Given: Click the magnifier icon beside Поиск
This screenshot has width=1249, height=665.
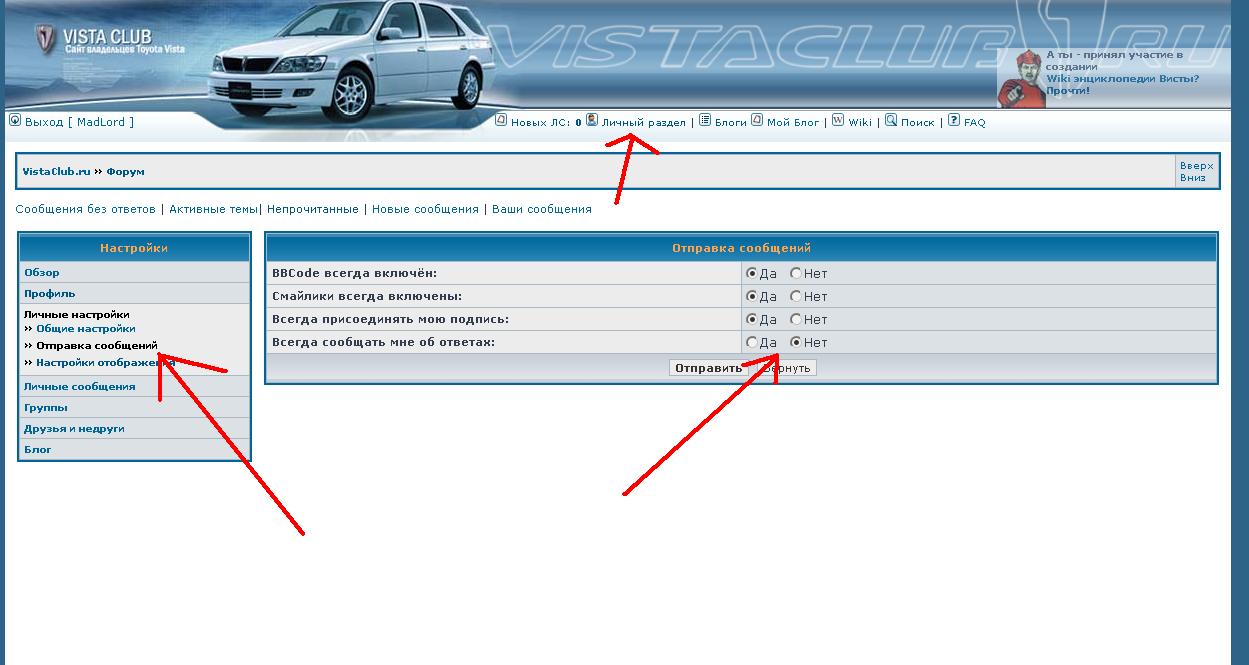Looking at the screenshot, I should (x=891, y=120).
